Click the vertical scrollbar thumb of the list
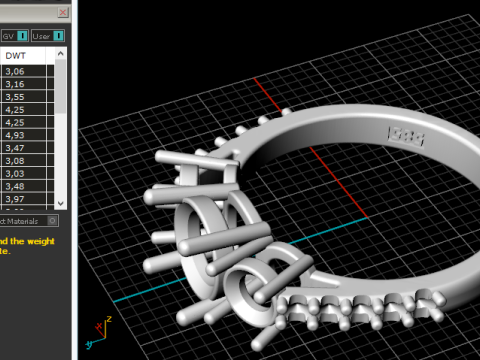The width and height of the screenshot is (480, 360). tap(61, 86)
